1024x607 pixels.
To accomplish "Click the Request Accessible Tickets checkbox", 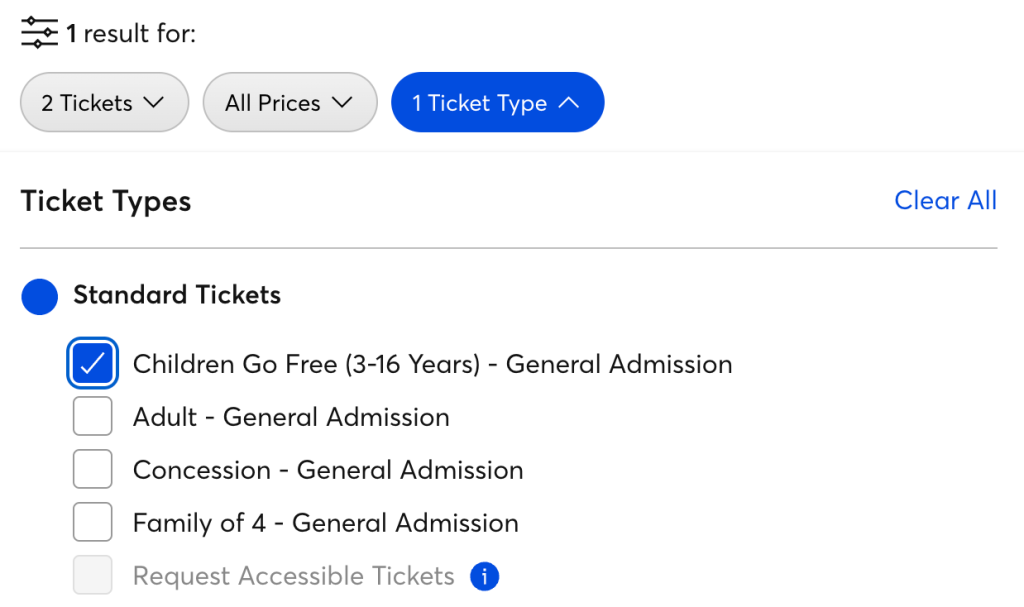I will pos(93,576).
